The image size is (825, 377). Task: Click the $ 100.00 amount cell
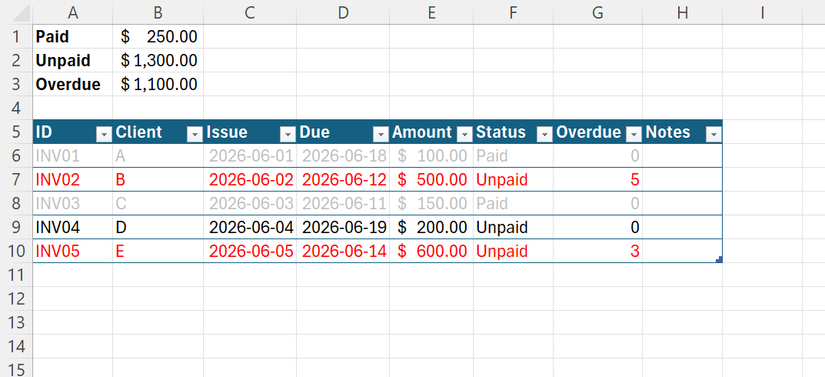(x=431, y=156)
